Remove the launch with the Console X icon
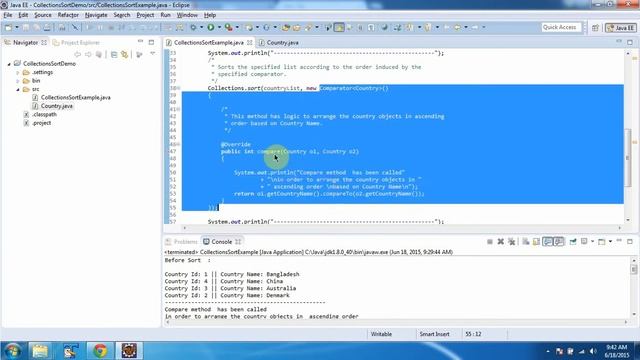 click(500, 242)
